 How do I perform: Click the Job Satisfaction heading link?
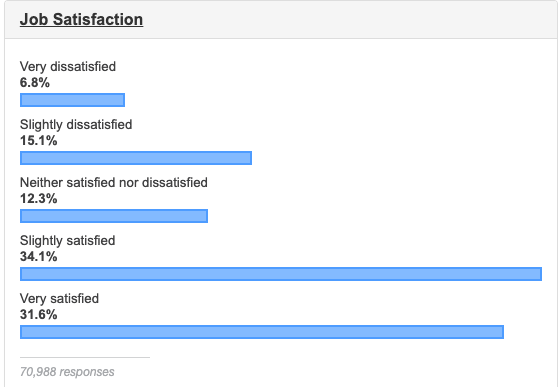coord(81,19)
